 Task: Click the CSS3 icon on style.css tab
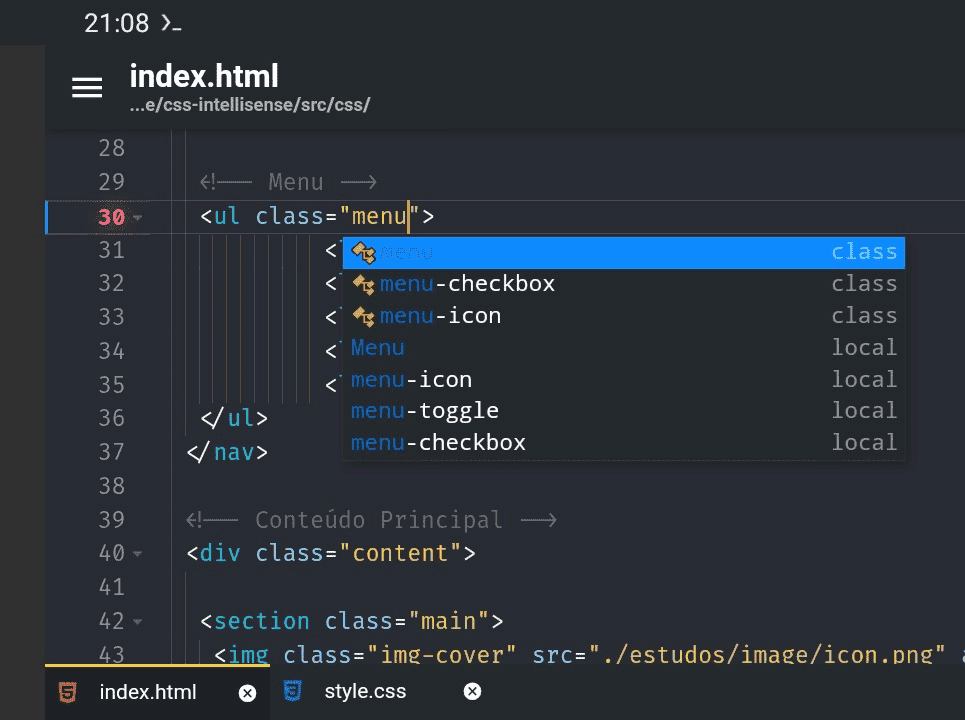293,691
